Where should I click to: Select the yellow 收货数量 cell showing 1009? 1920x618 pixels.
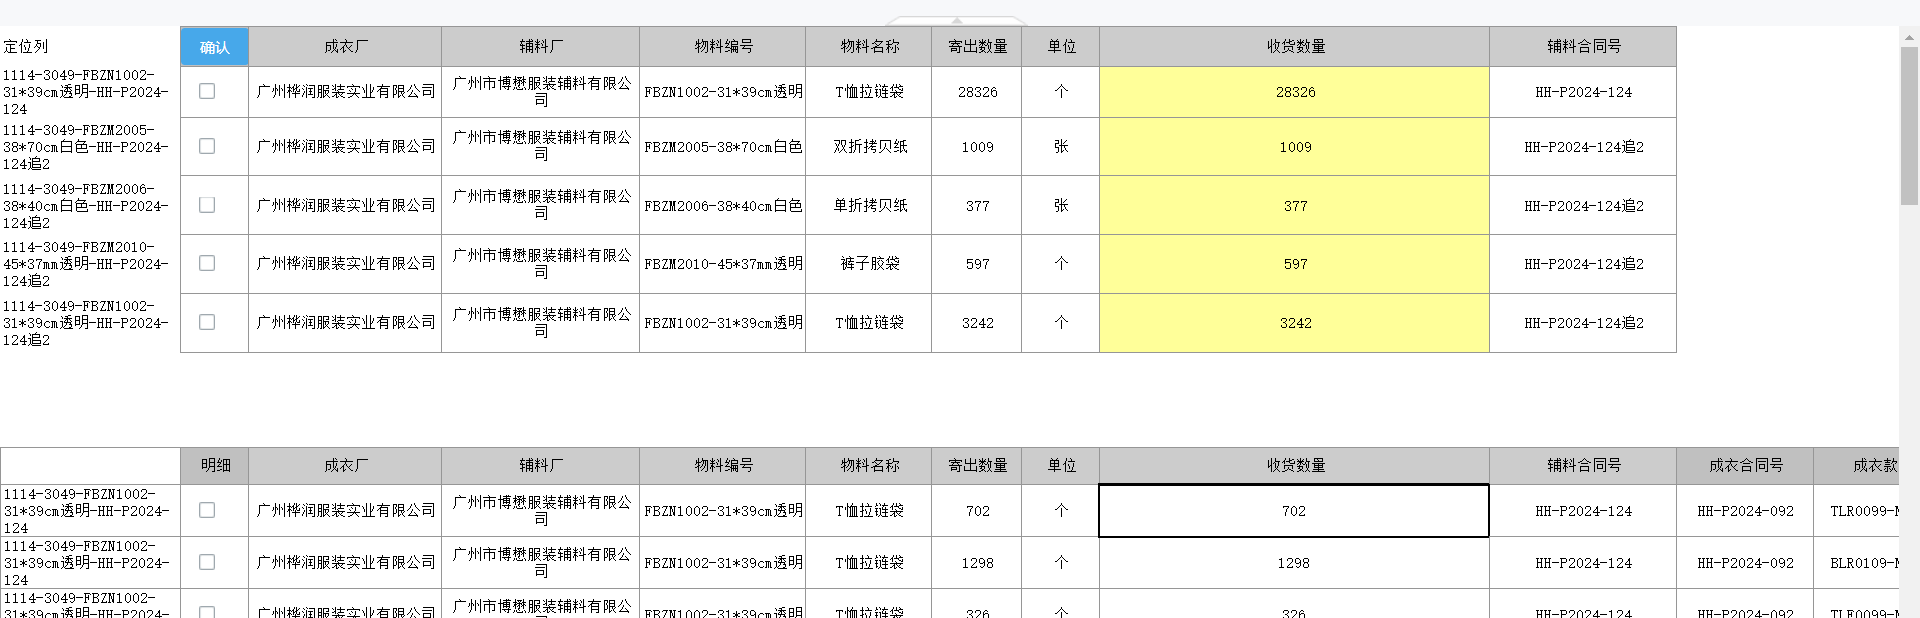(1294, 147)
